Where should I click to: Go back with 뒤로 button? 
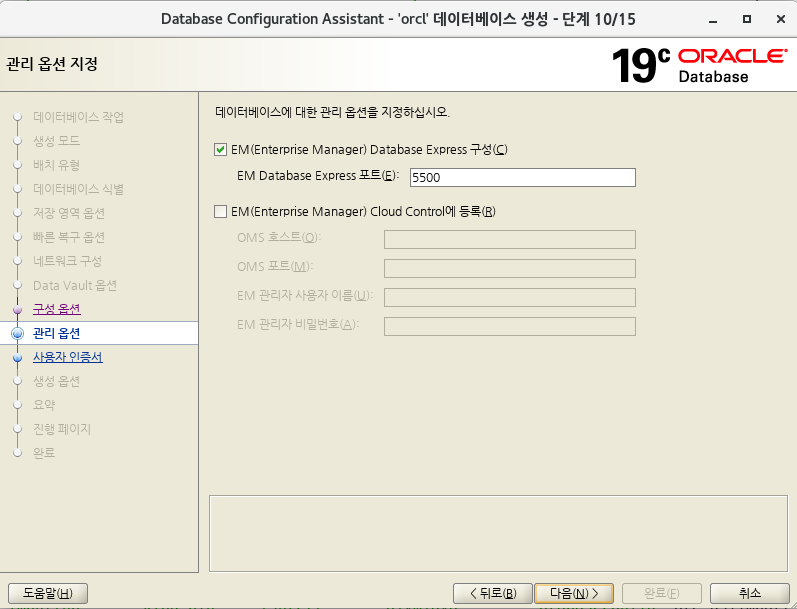493,593
